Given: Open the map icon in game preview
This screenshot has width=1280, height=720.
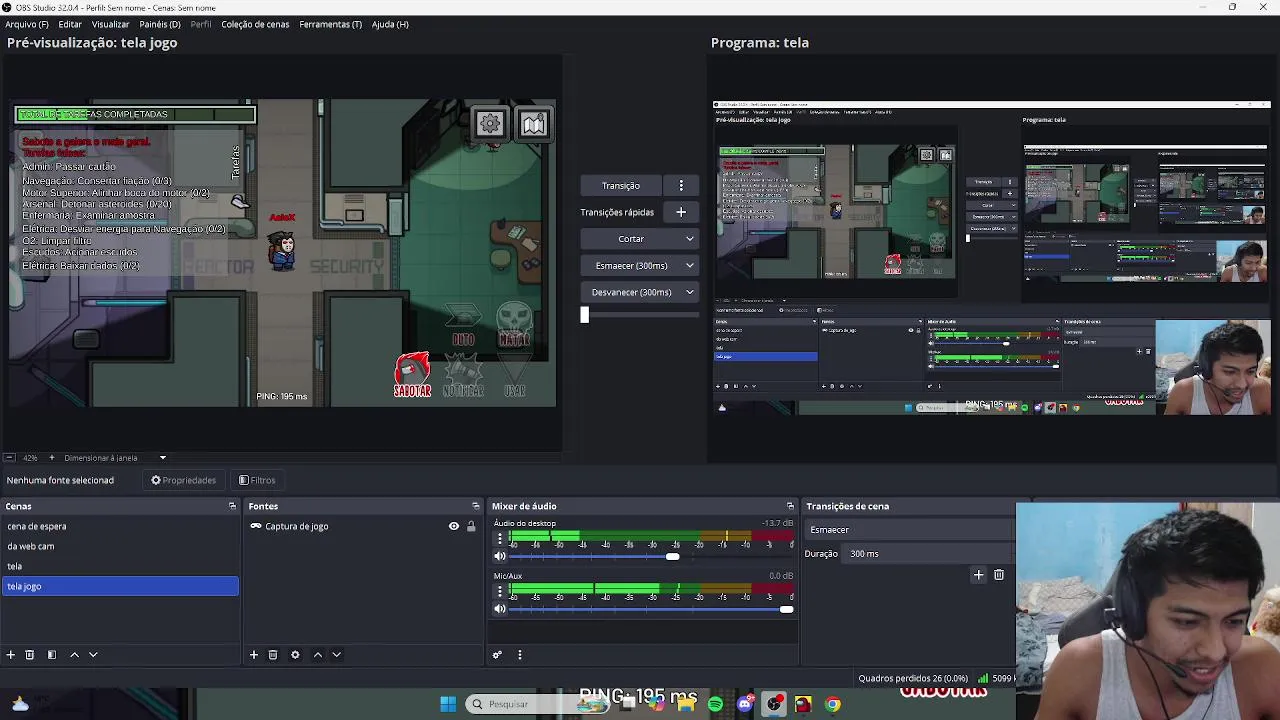Looking at the screenshot, I should [x=533, y=123].
